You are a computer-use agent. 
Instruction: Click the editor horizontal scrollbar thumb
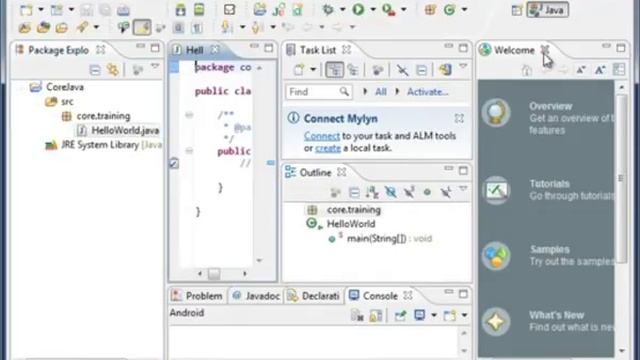pos(214,273)
